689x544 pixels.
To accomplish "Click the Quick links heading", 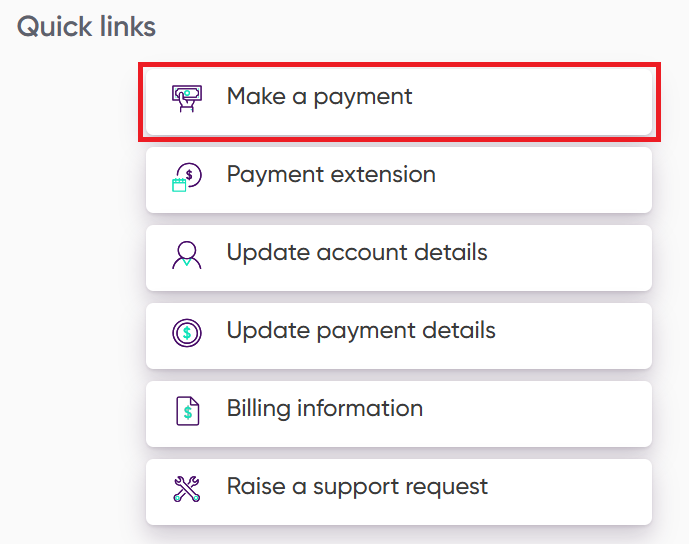I will pos(87,26).
